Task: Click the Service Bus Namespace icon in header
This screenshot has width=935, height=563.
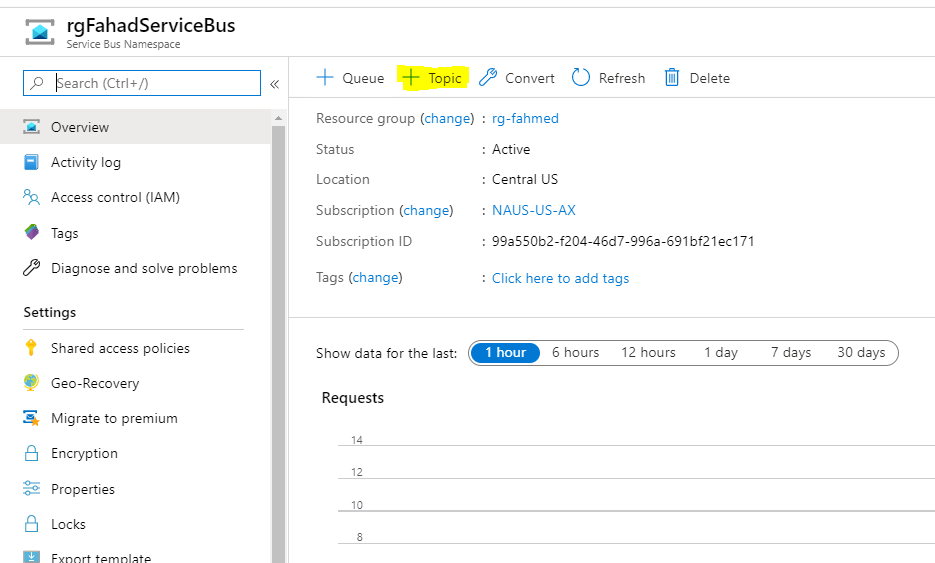Action: (x=39, y=32)
